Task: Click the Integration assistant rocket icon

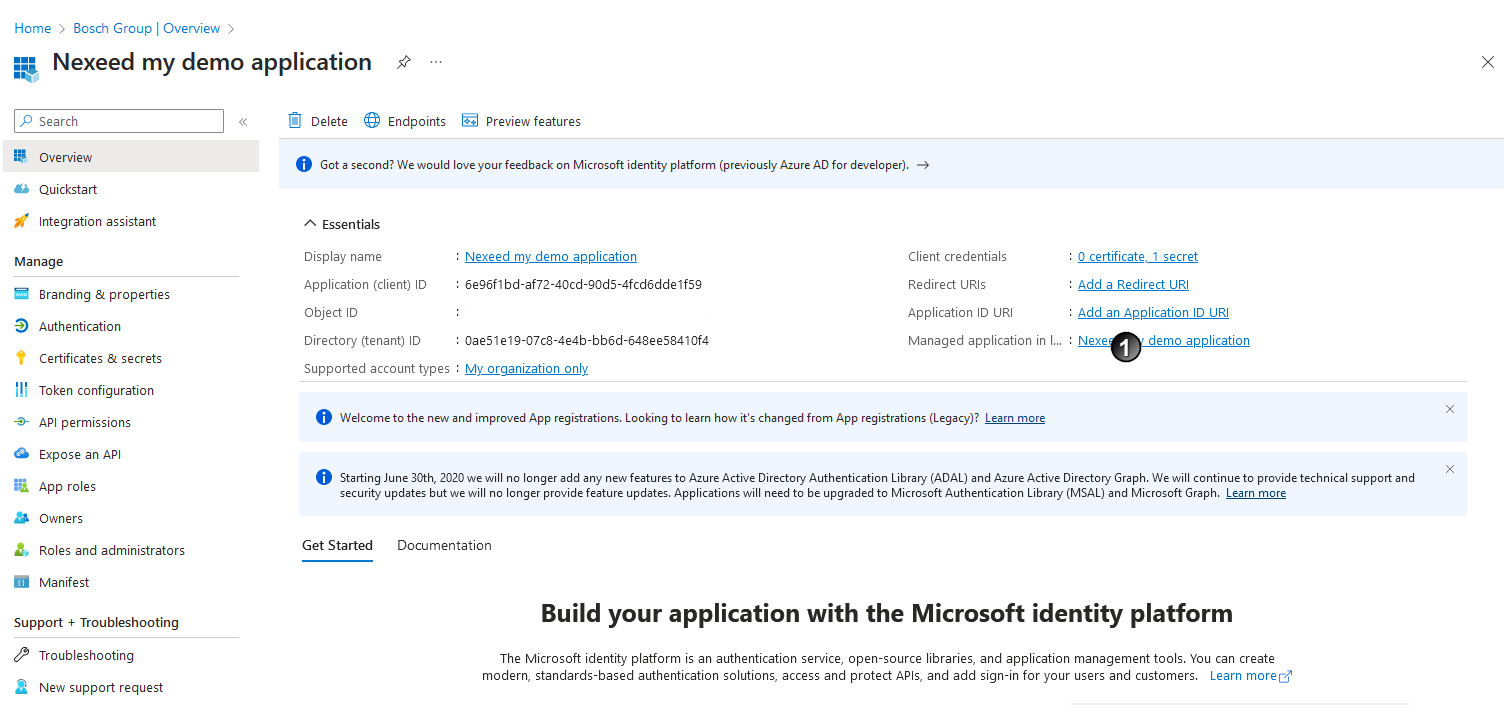Action: (21, 221)
